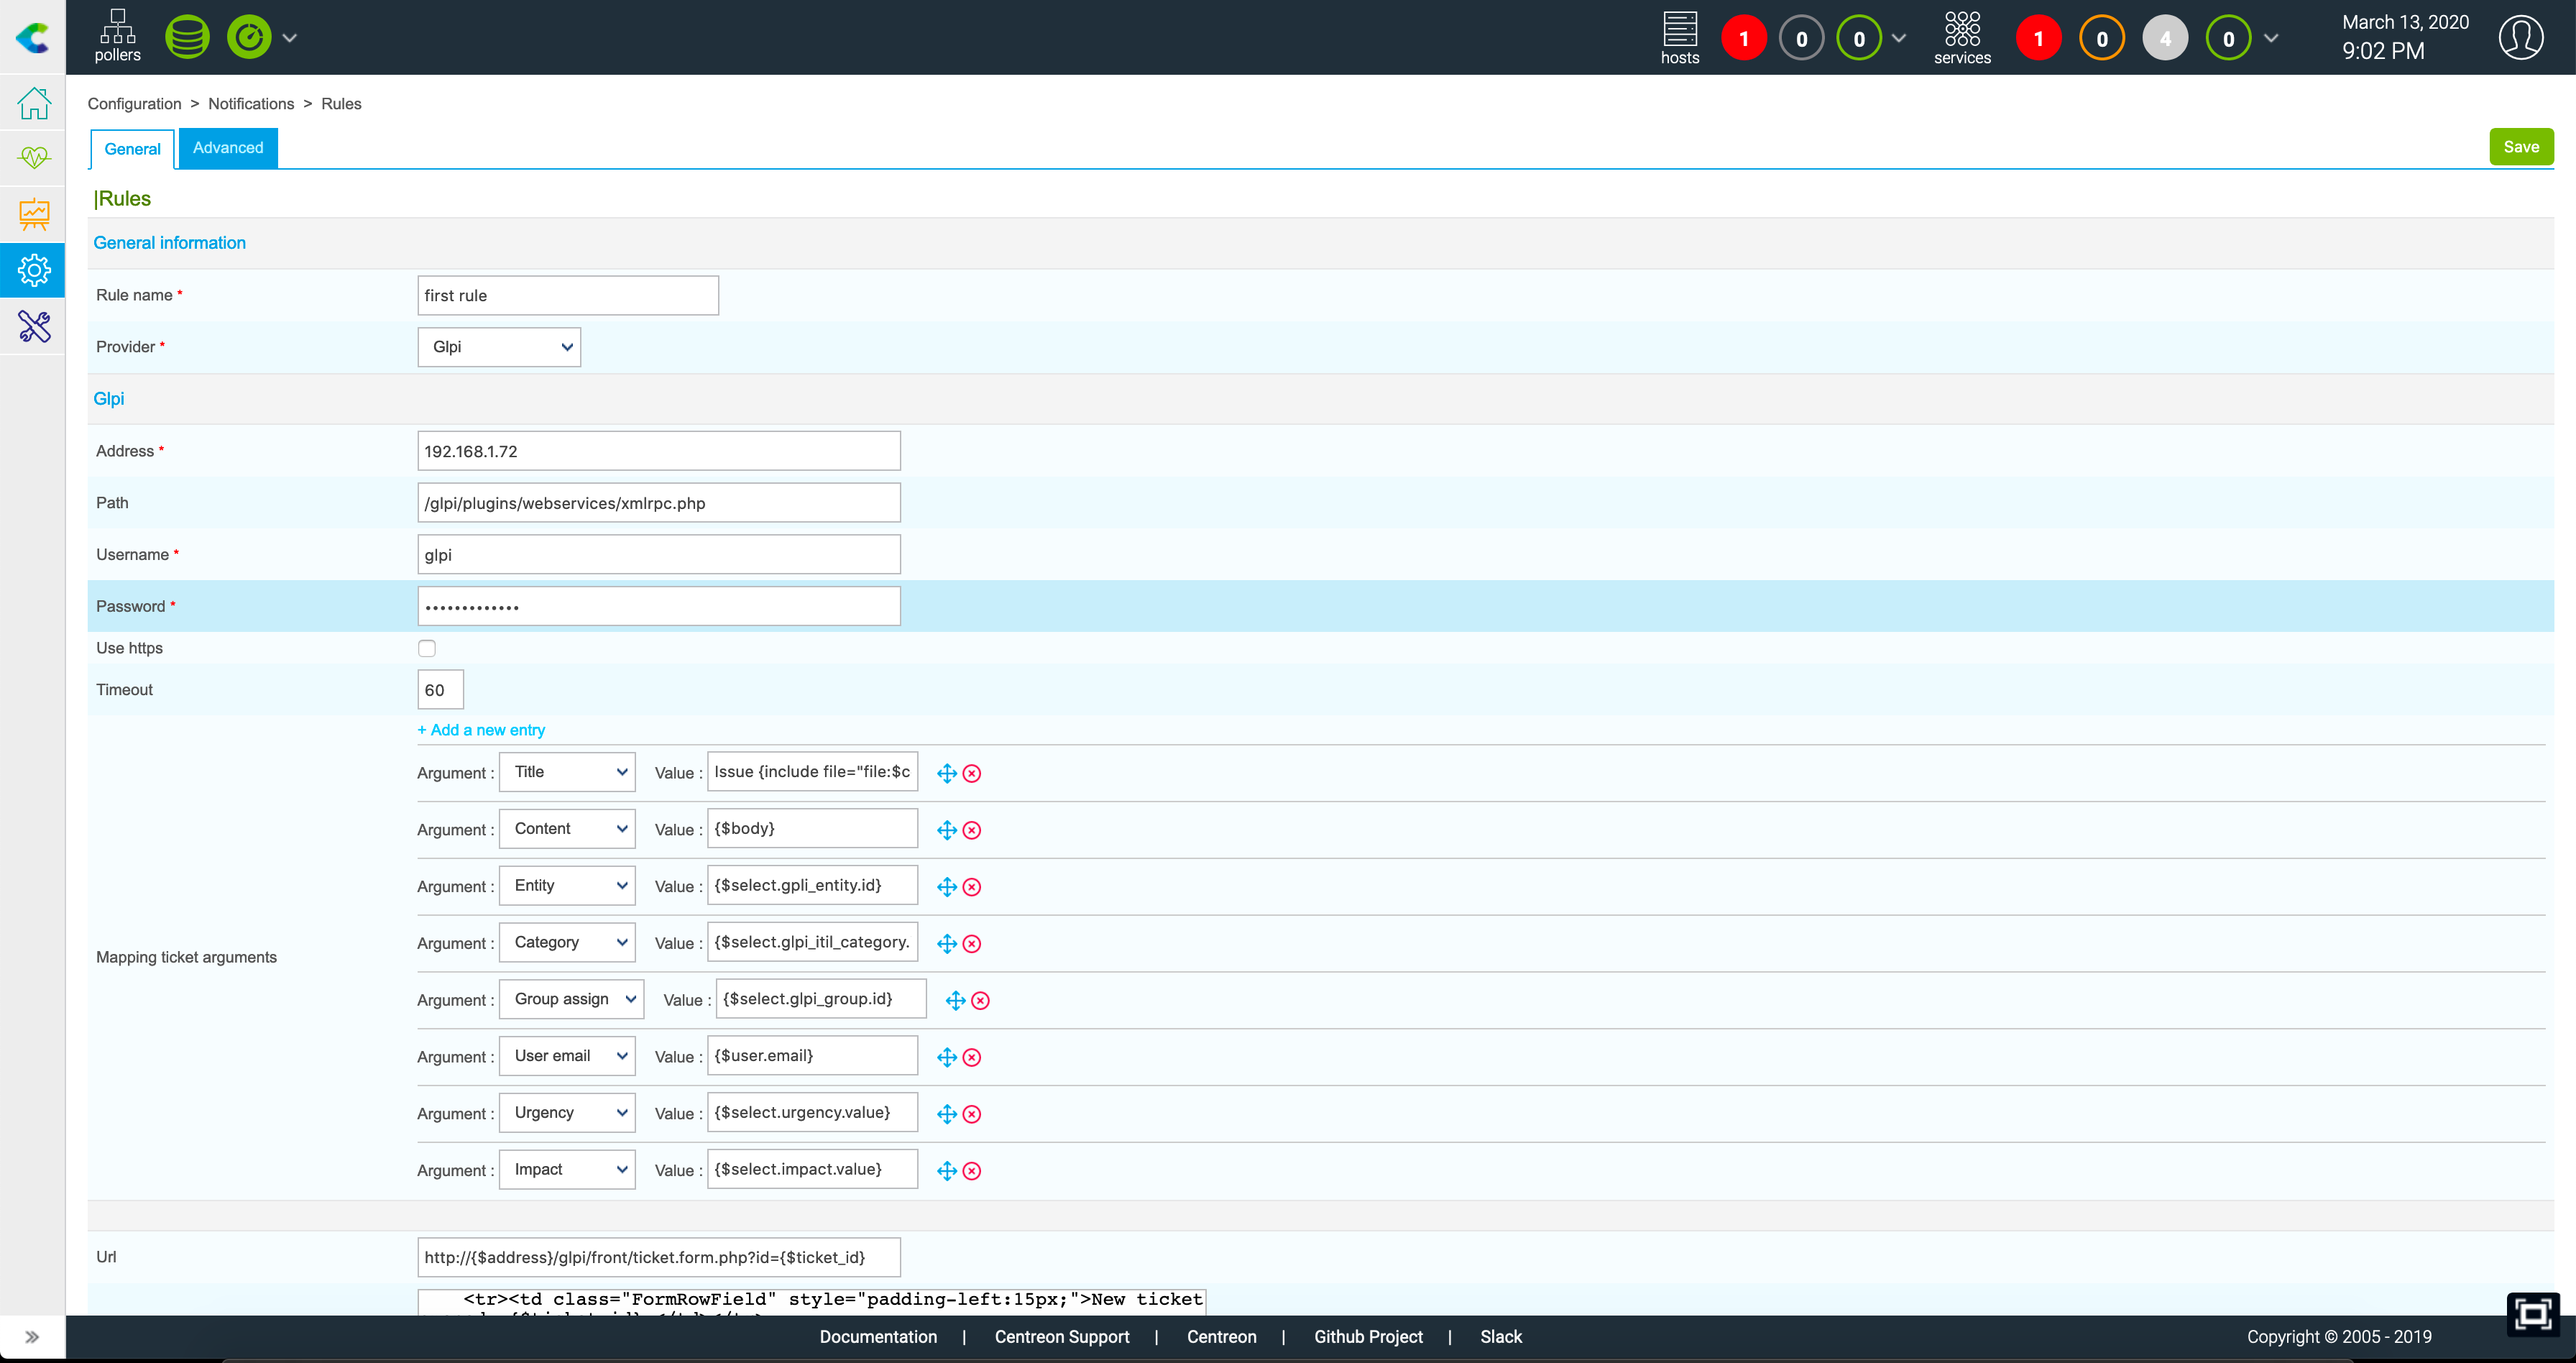Click the red hosts down counter
This screenshot has height=1363, width=2576.
(x=1744, y=39)
